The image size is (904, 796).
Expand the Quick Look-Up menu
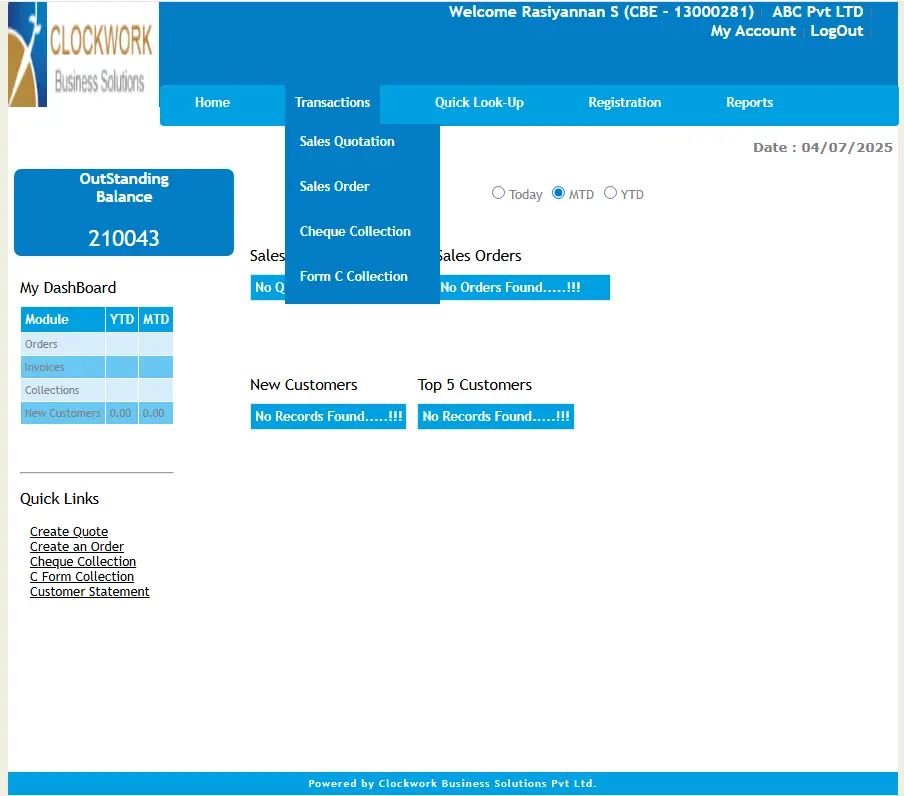coord(479,102)
